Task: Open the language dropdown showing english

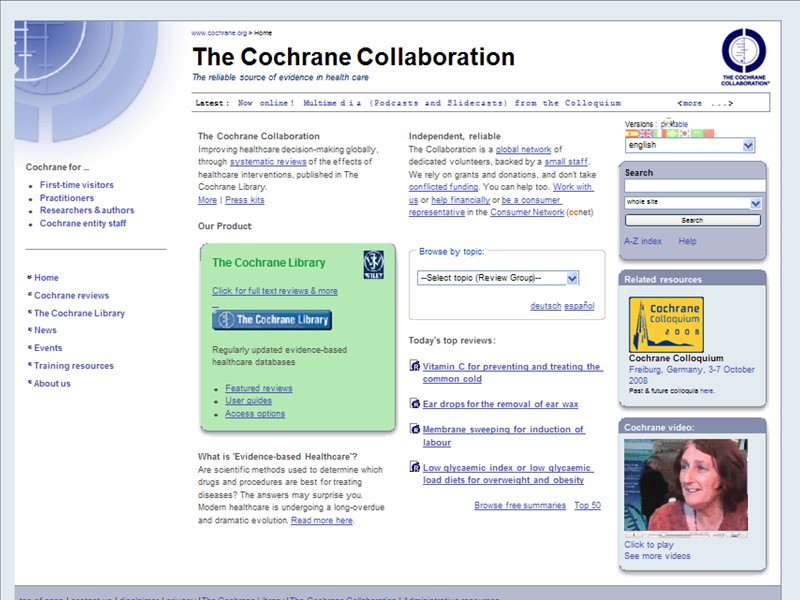Action: coord(690,145)
